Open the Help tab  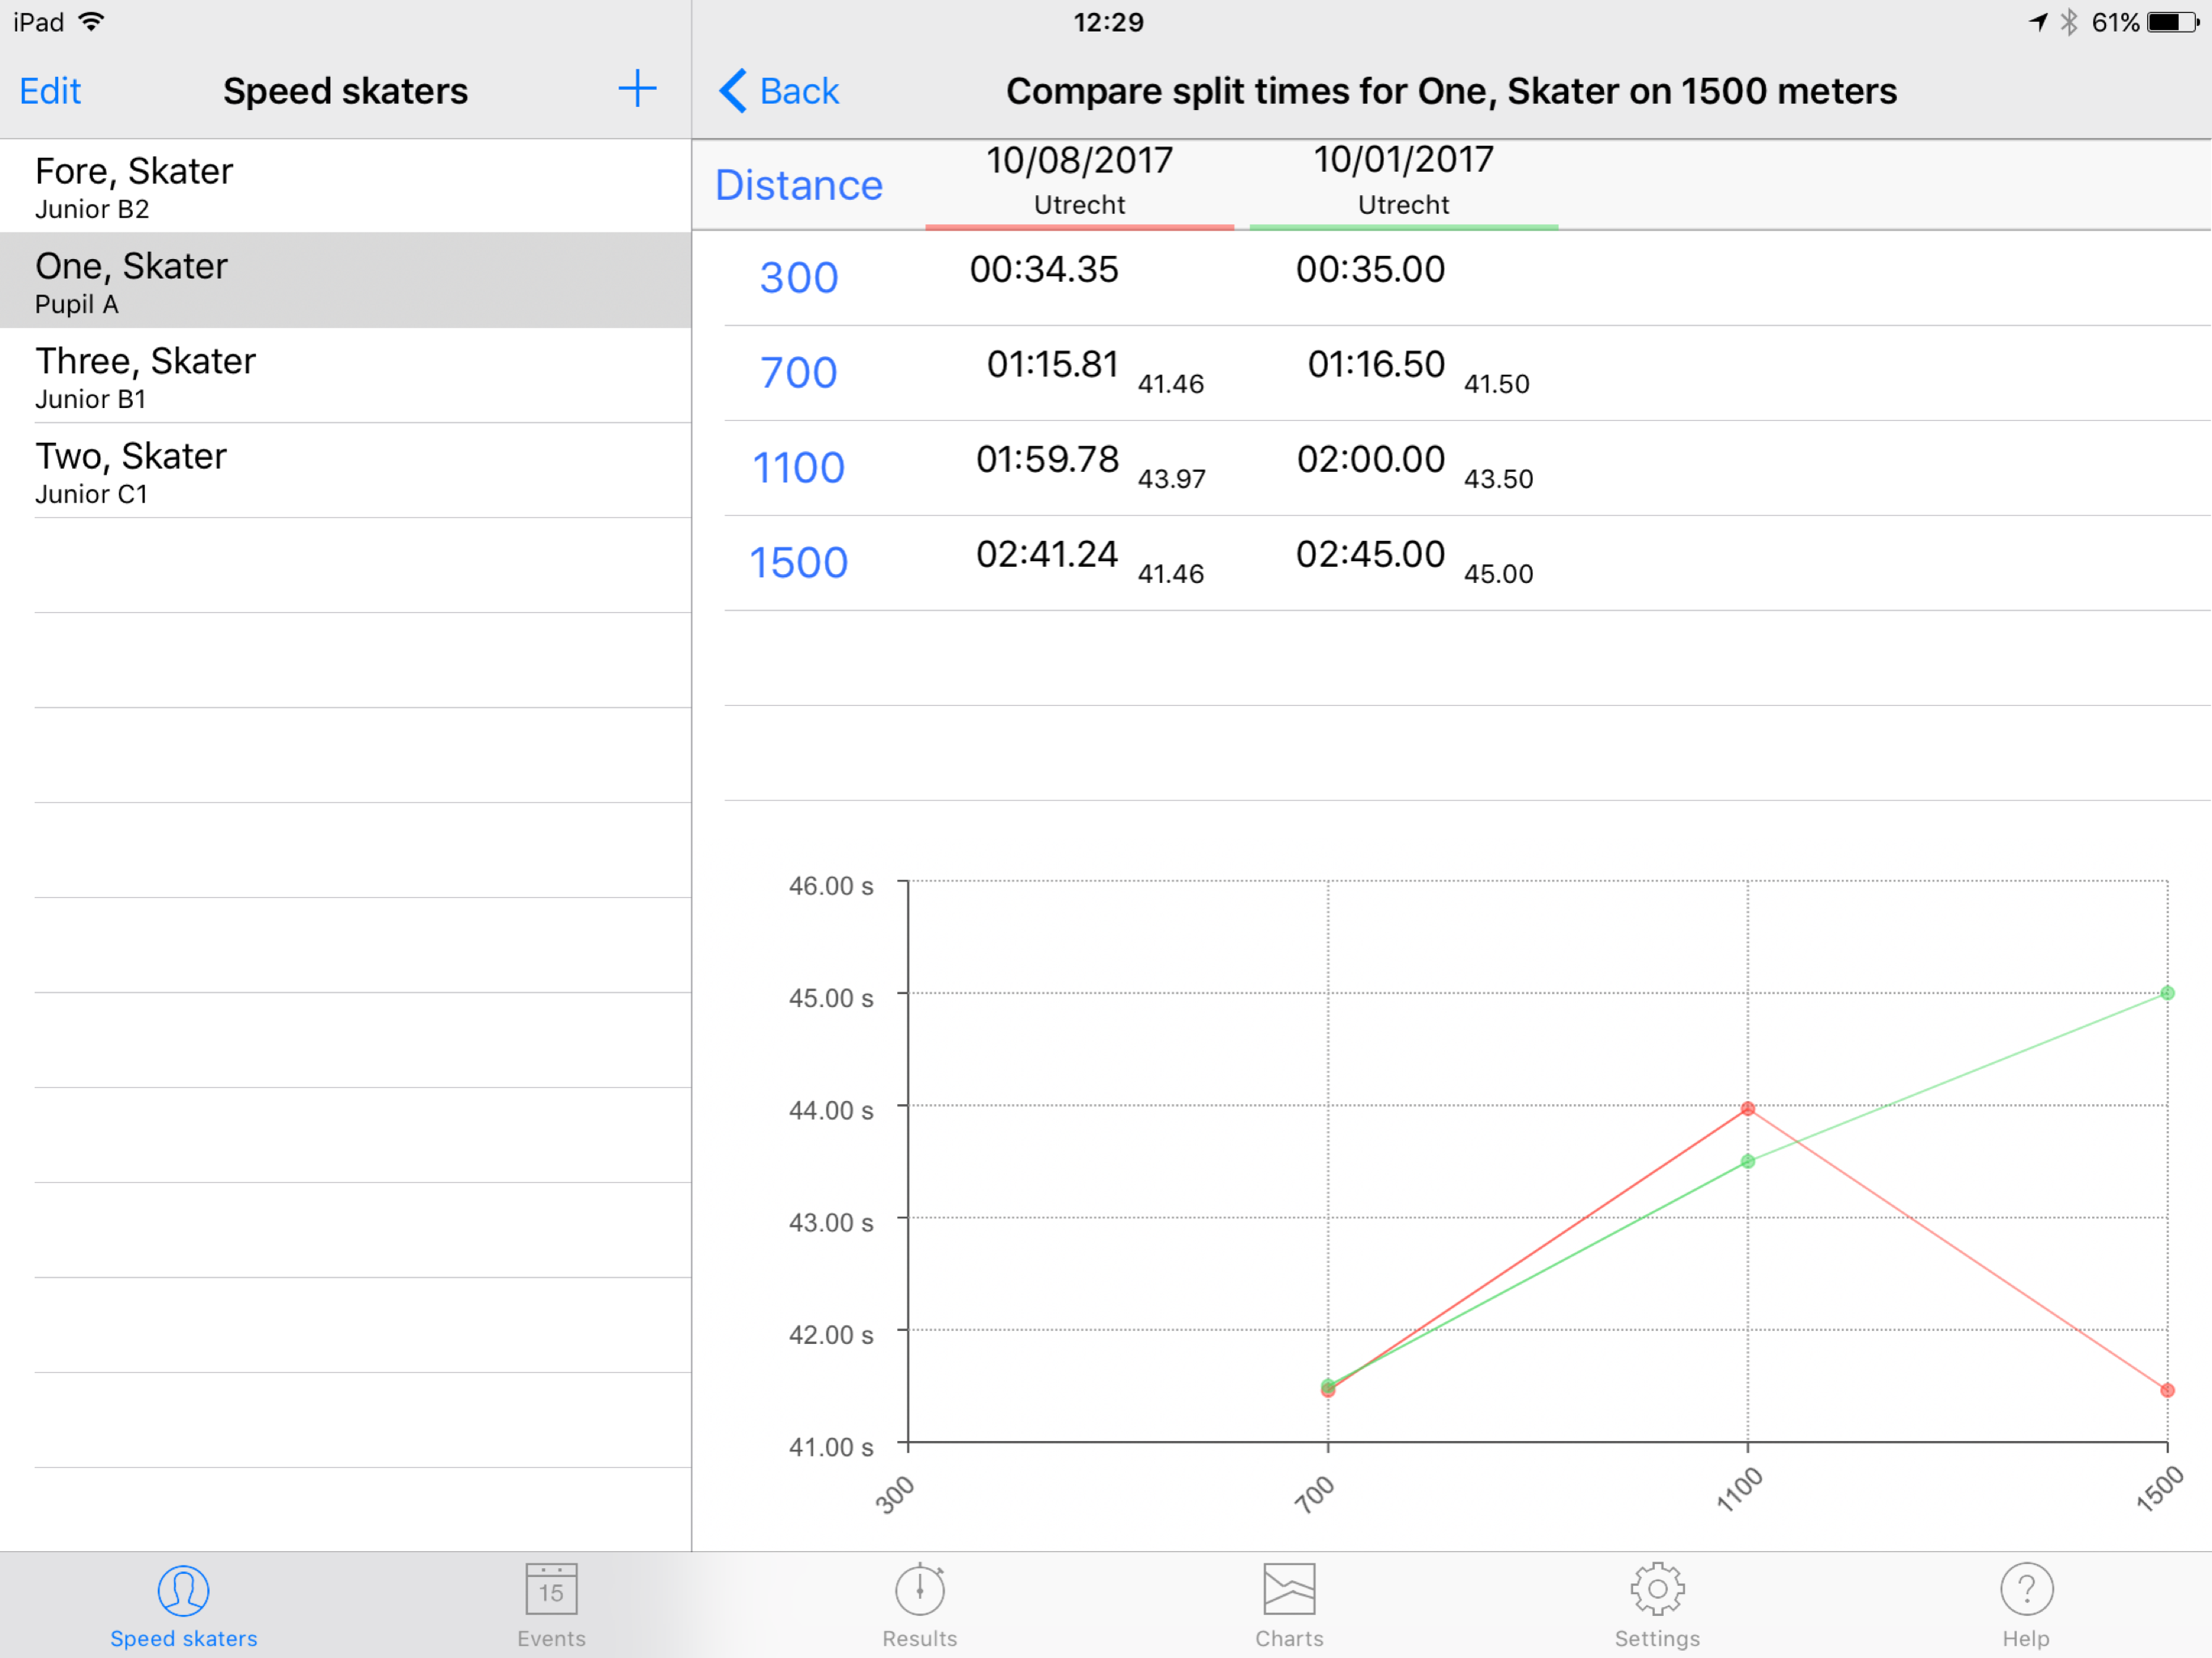pyautogui.click(x=2026, y=1606)
